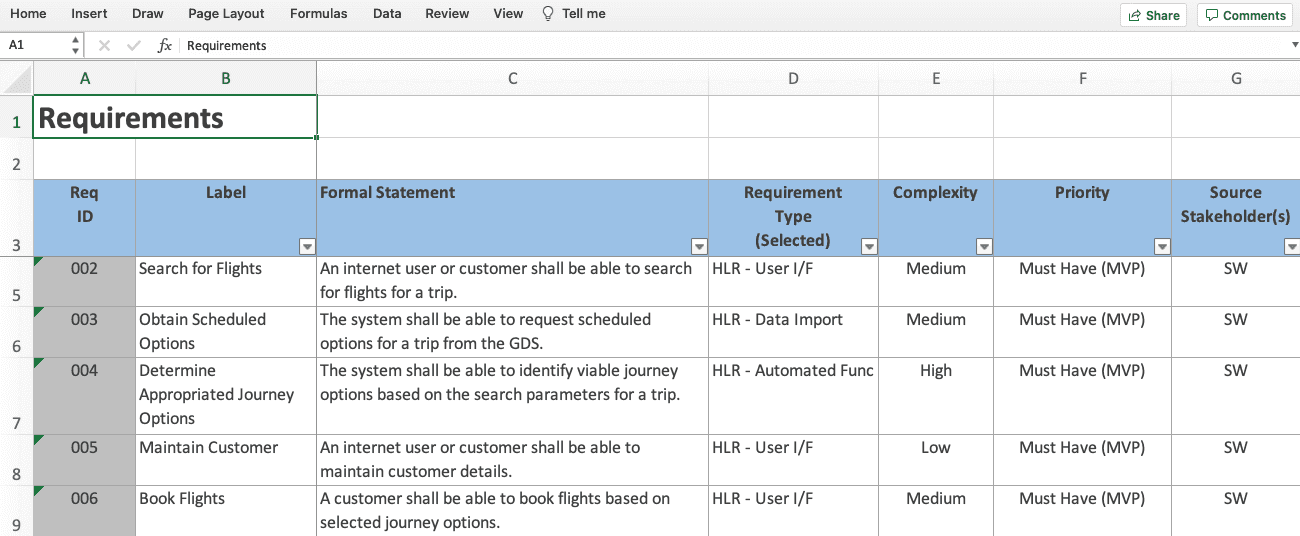Viewport: 1300px width, 536px height.
Task: Click the confirm entry checkmark icon
Action: tap(134, 46)
